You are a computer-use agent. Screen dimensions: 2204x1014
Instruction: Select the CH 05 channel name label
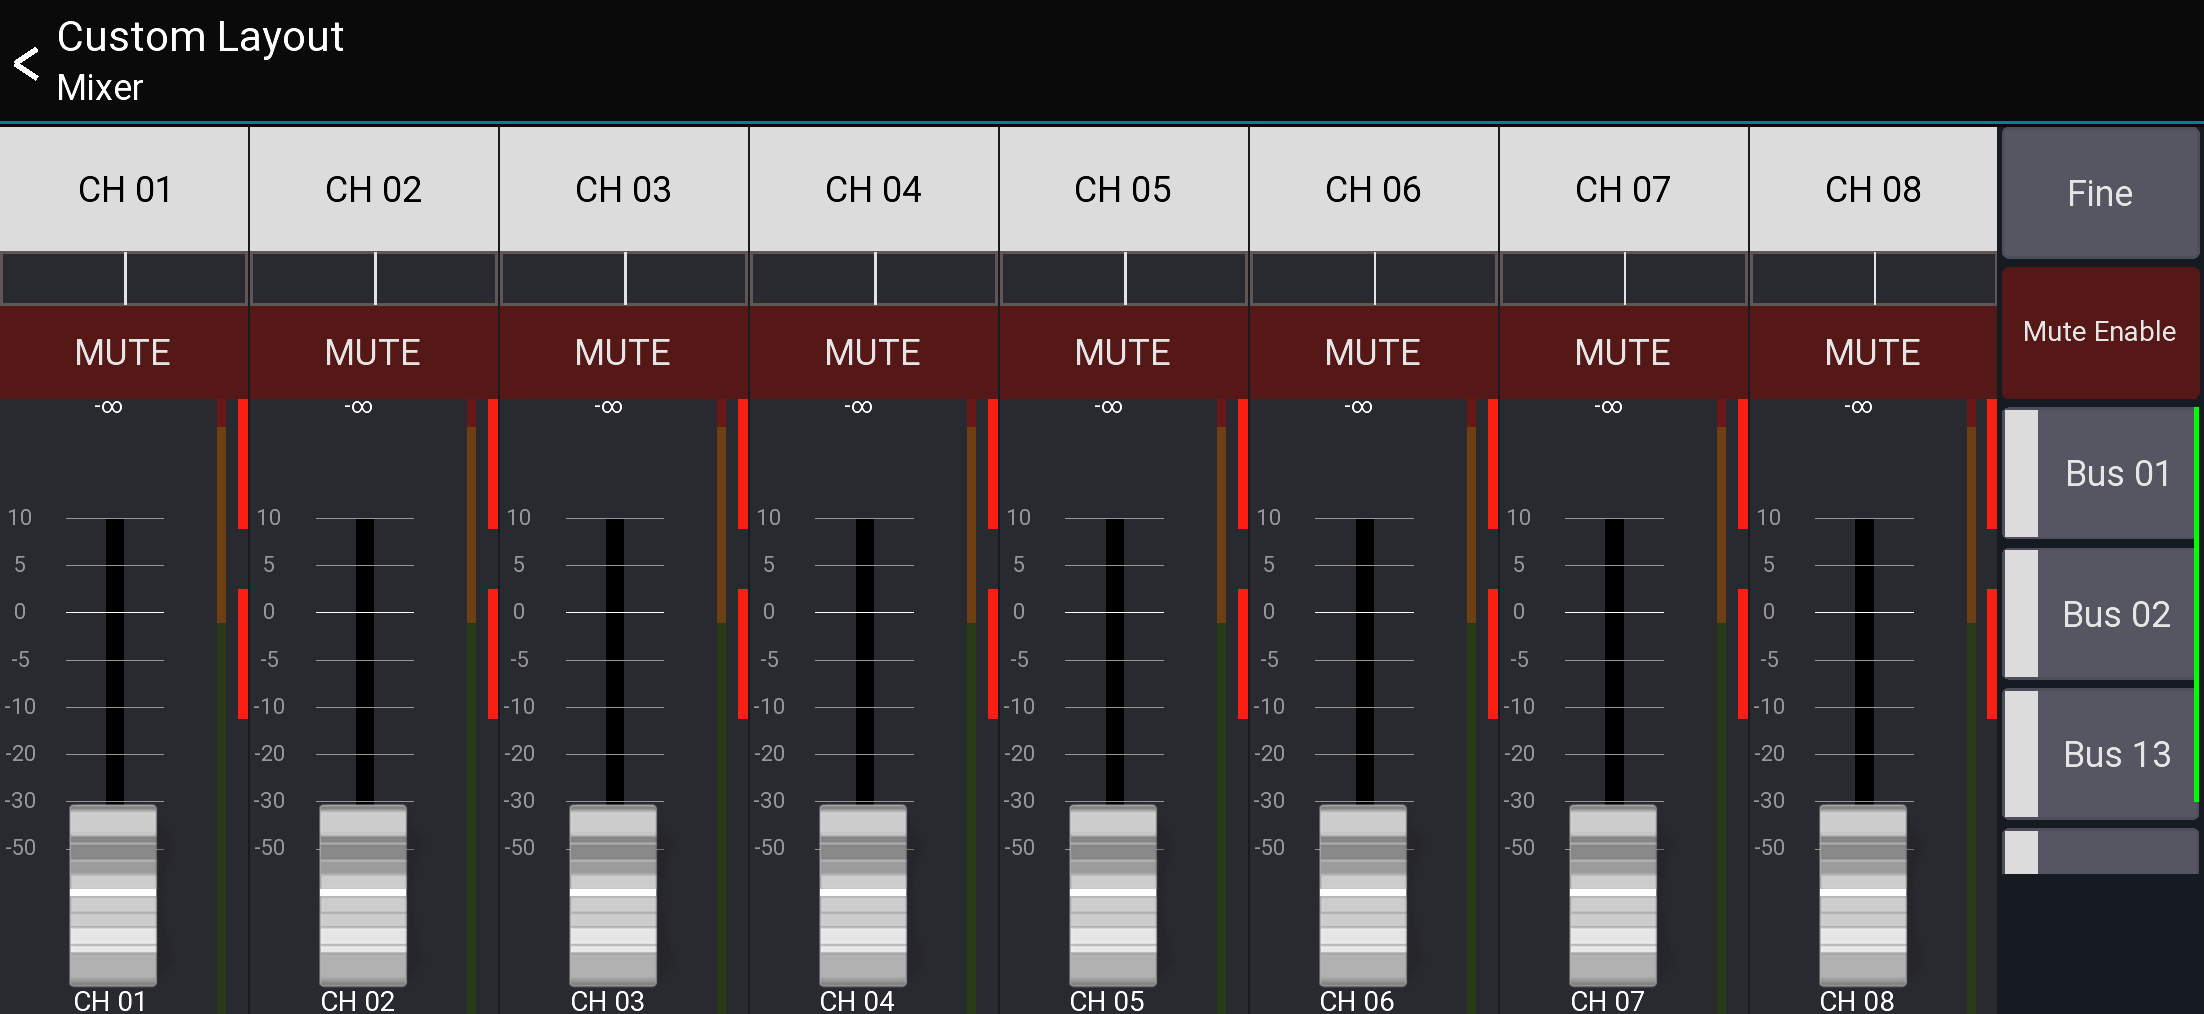pos(1108,999)
